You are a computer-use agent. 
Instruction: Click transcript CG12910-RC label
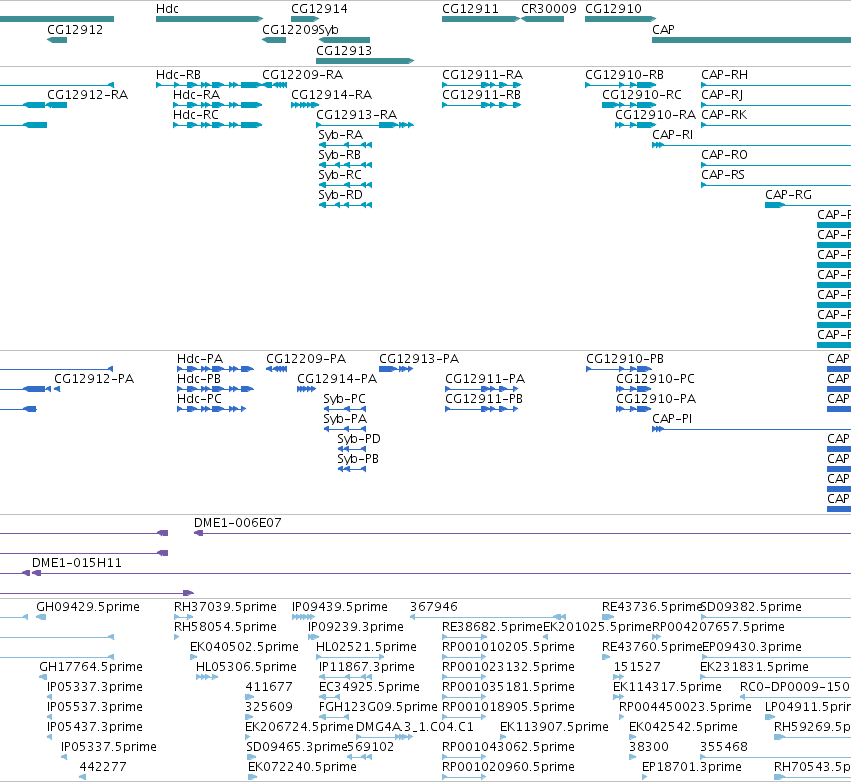642,95
